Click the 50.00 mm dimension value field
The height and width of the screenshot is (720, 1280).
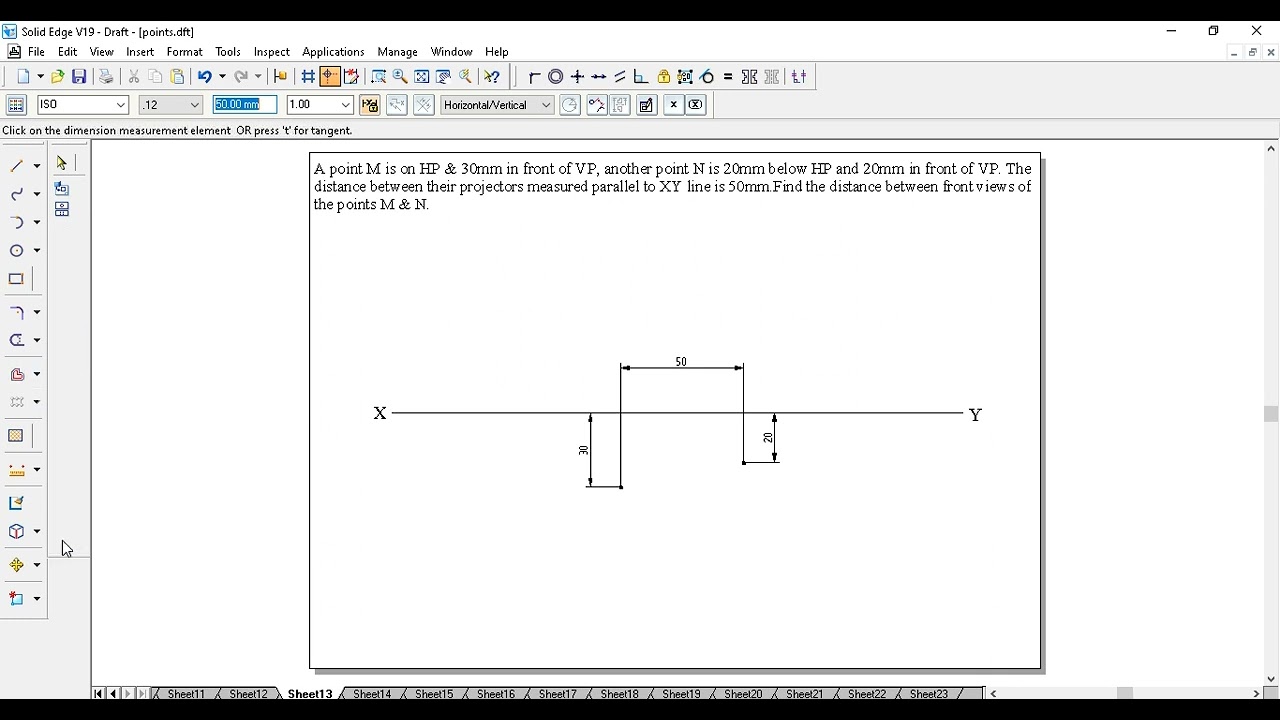click(245, 105)
